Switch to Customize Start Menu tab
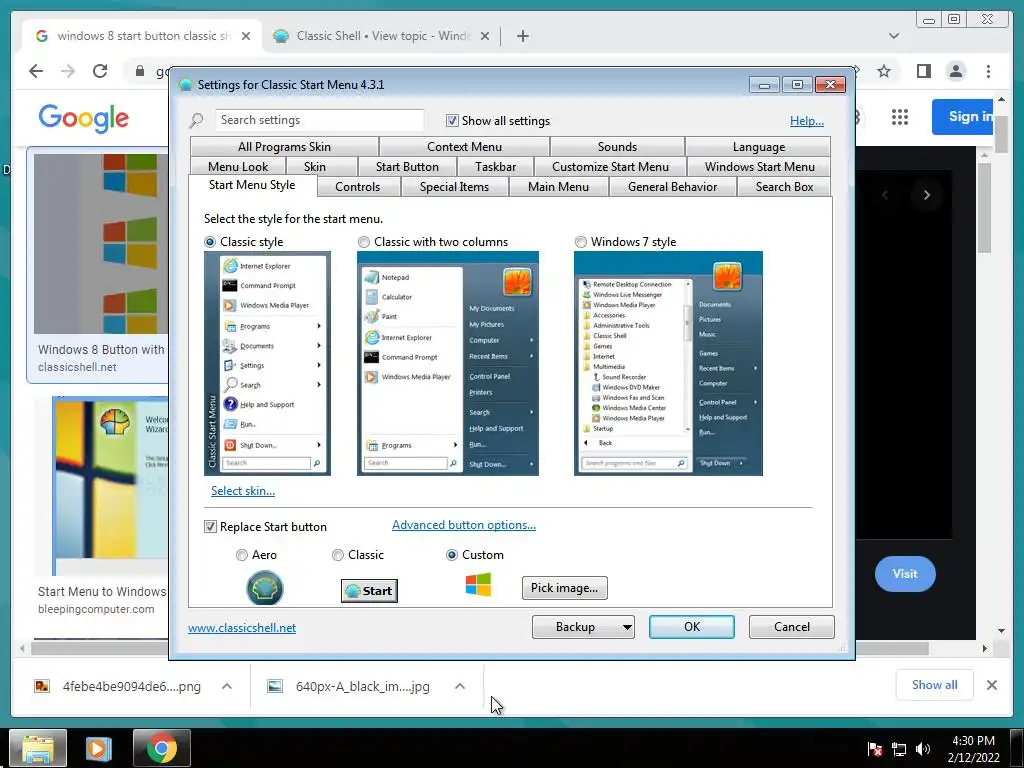The image size is (1024, 768). (610, 167)
